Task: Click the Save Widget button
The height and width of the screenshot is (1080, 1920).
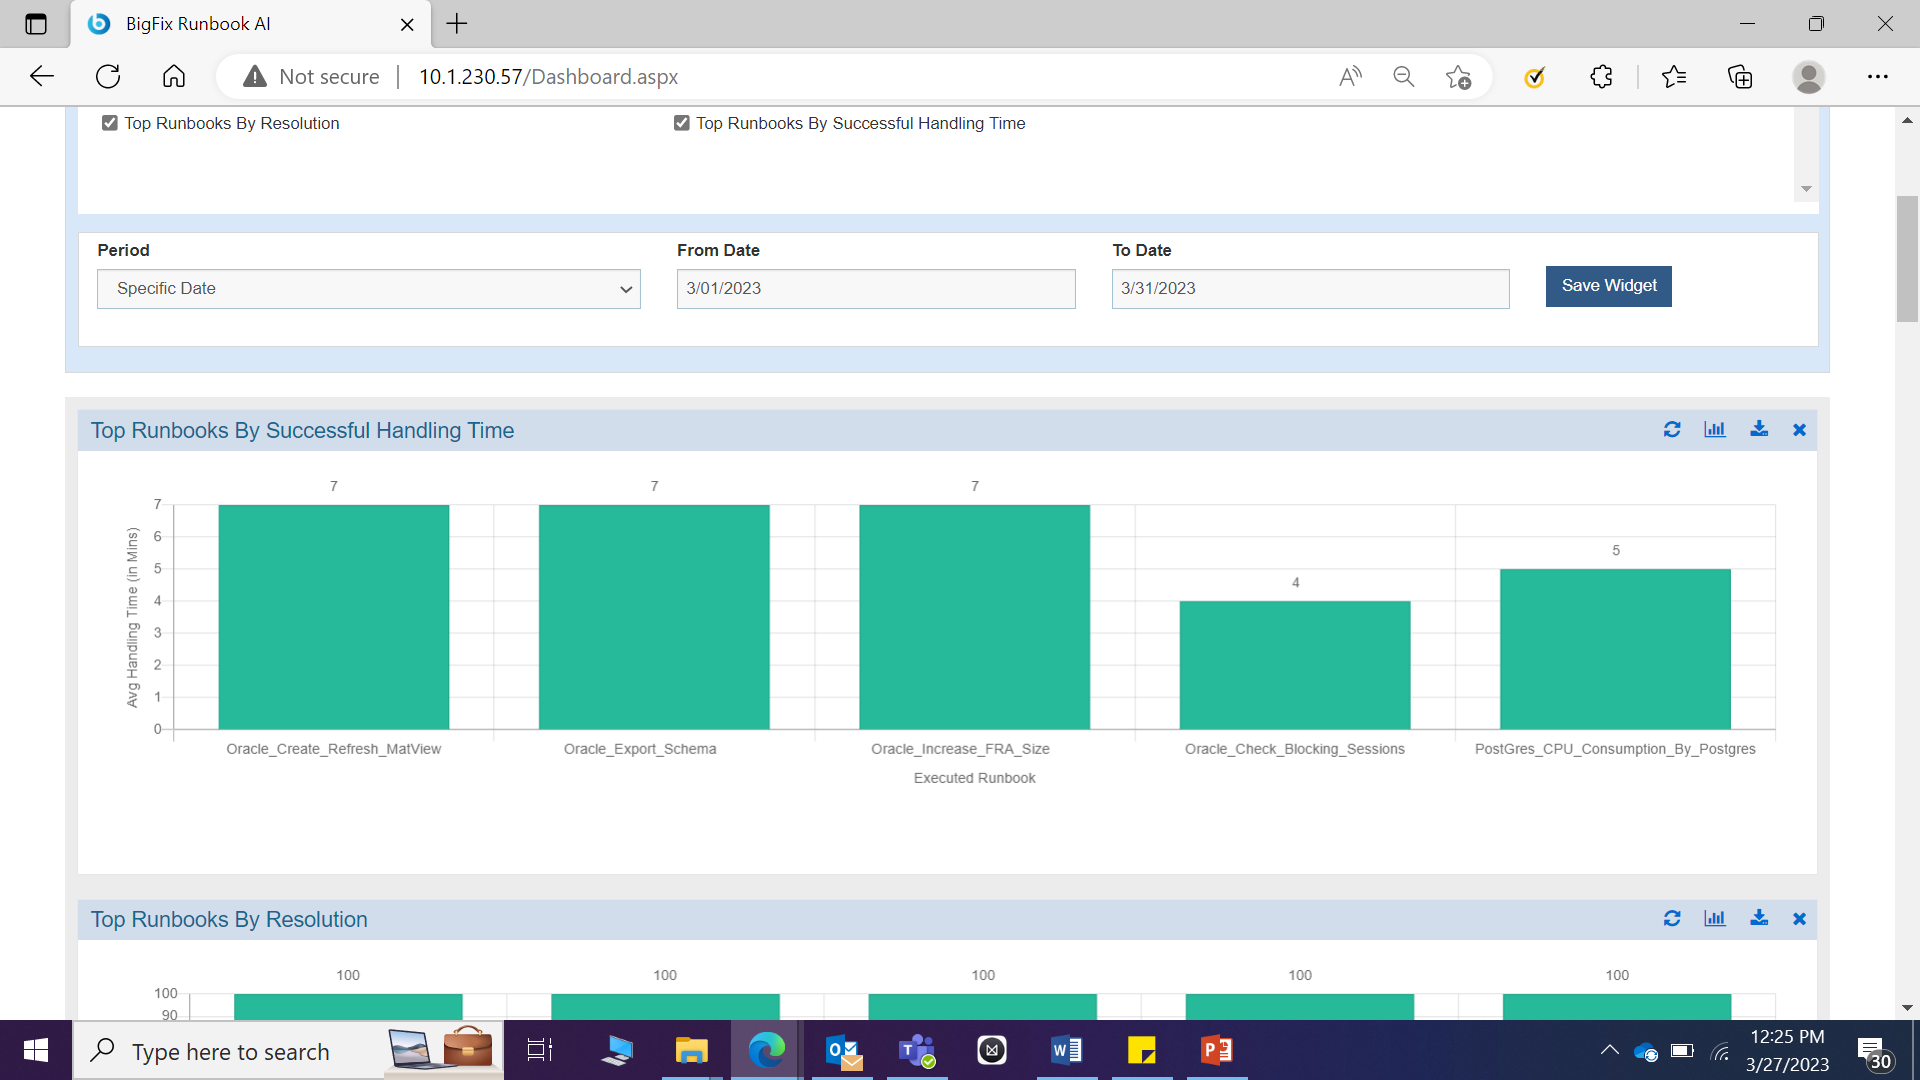Action: coord(1608,286)
